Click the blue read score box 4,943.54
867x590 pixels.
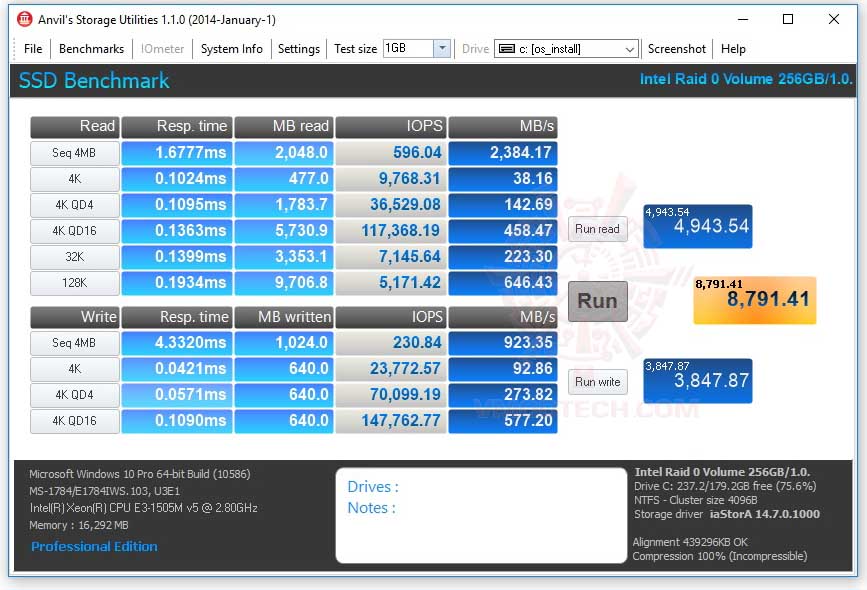pos(698,226)
